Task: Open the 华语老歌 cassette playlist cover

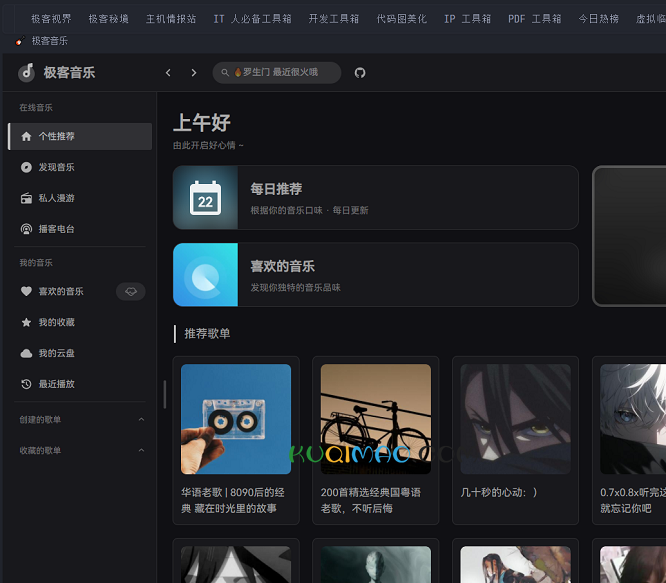Action: (x=236, y=418)
